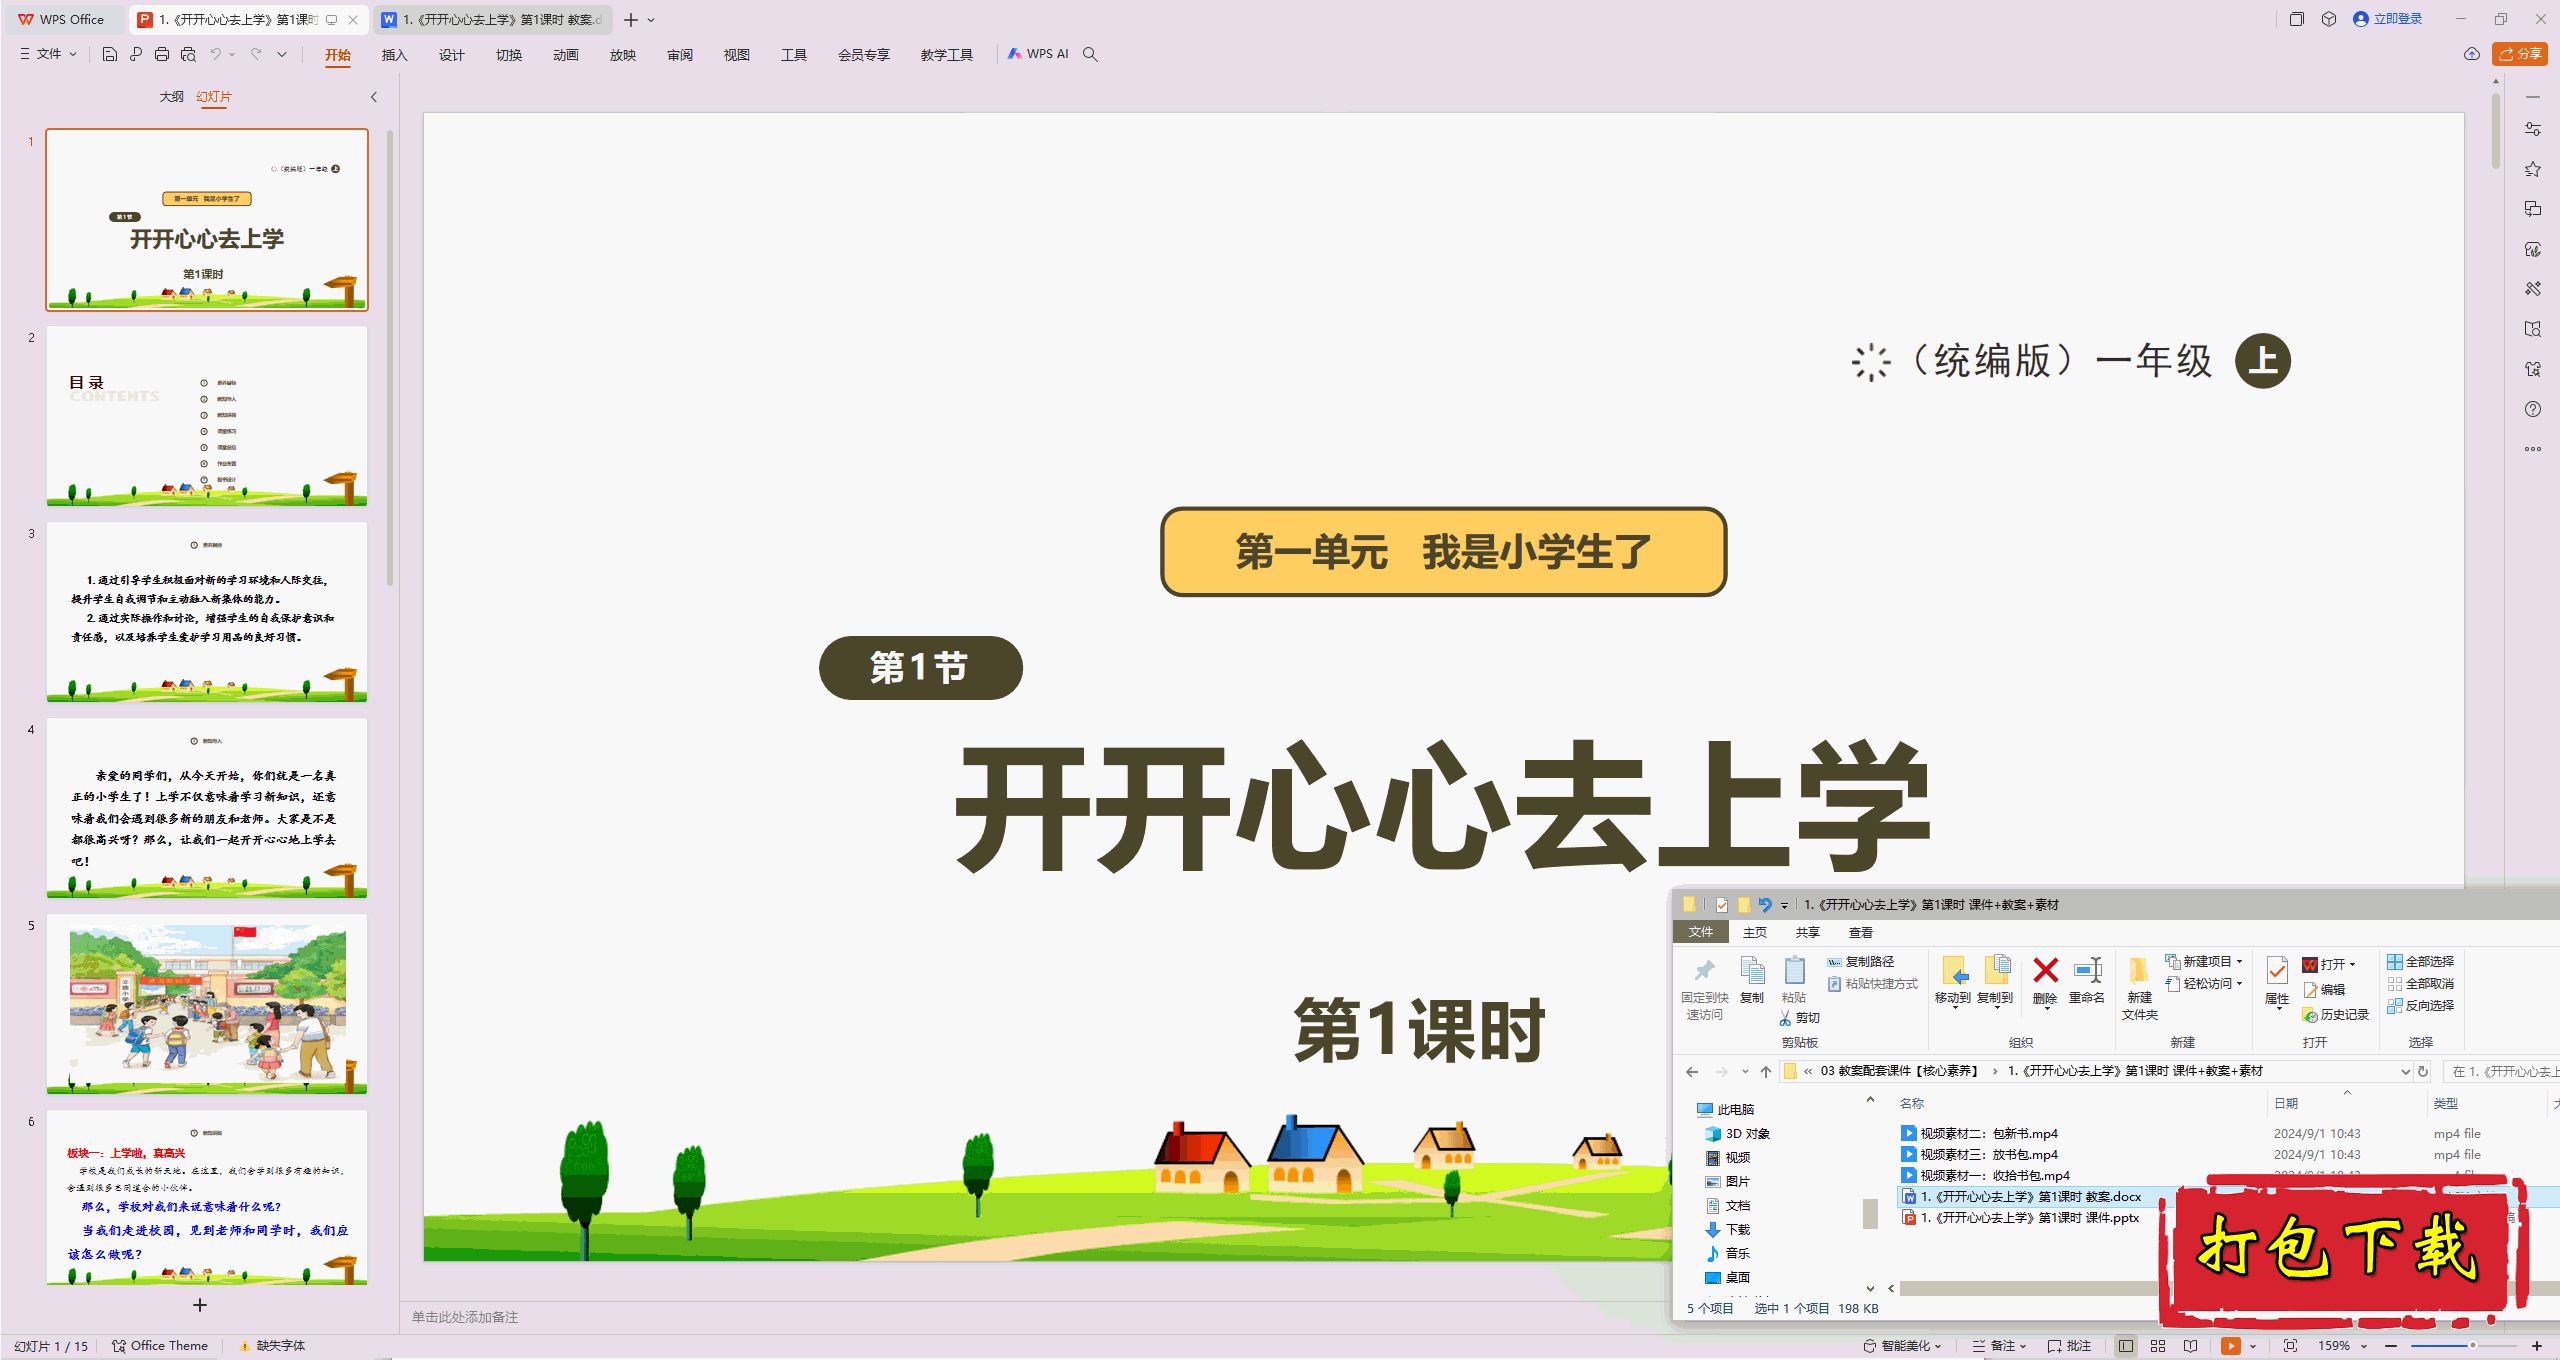Click notes field 单击此处添加备注

(x=465, y=1317)
